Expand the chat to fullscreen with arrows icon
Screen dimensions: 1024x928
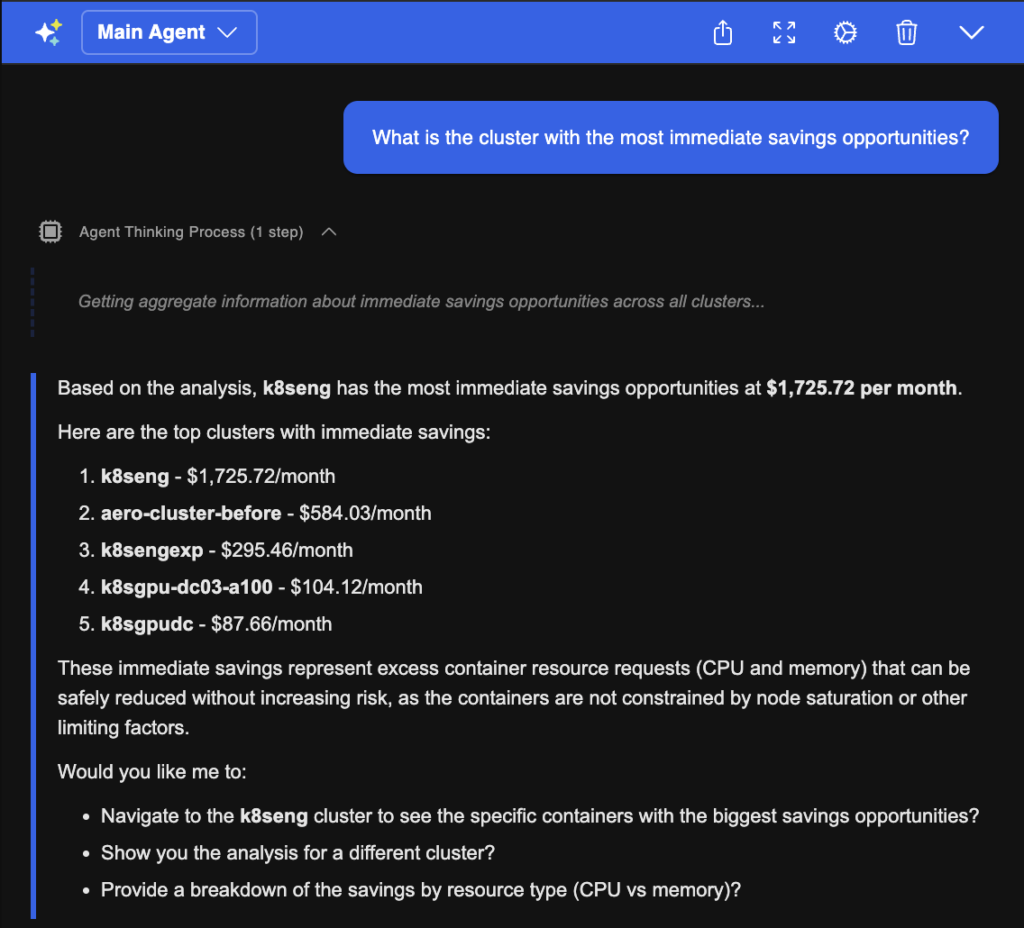click(784, 32)
